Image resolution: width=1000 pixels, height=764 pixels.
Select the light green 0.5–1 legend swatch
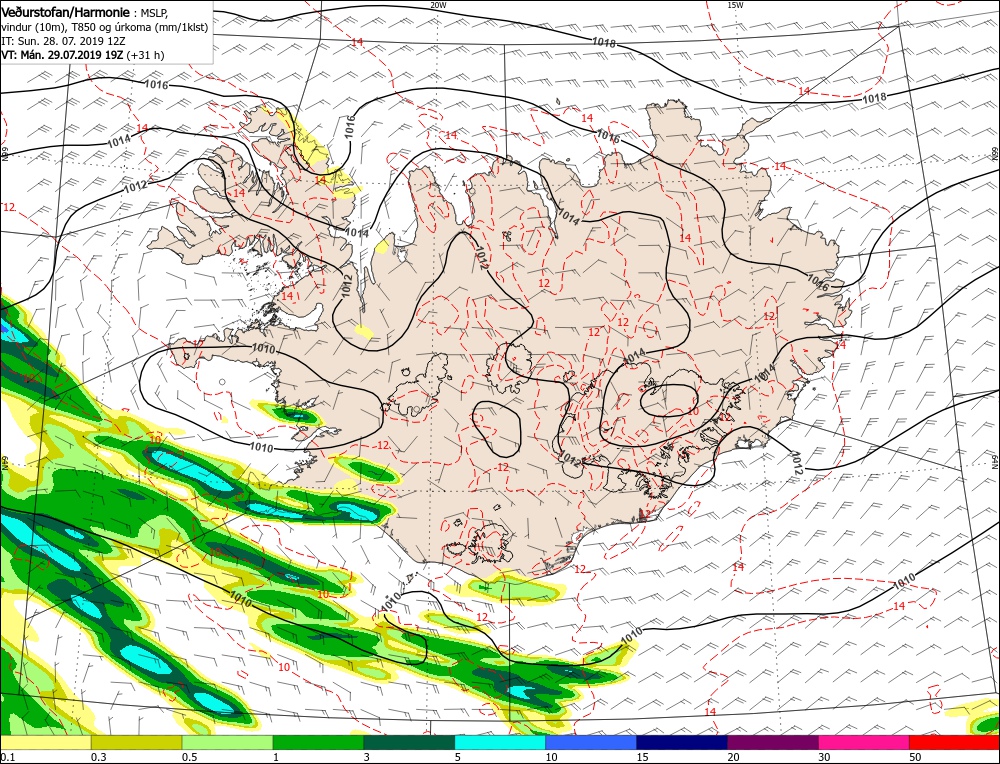coord(227,742)
